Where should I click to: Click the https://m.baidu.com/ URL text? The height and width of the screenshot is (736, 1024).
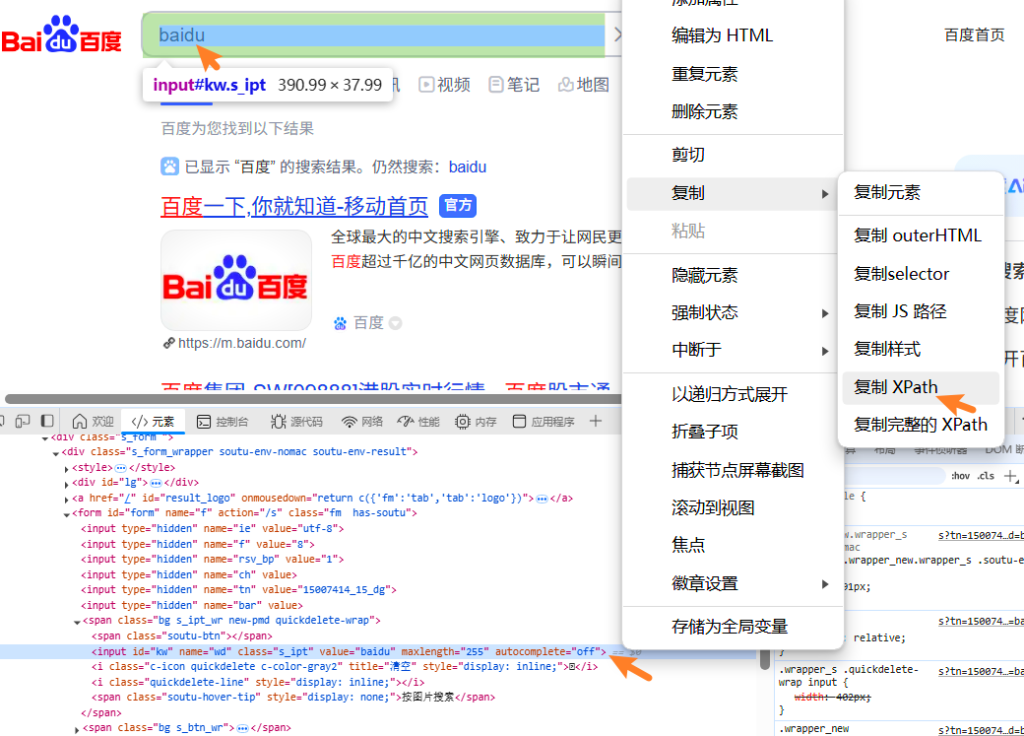[x=242, y=343]
